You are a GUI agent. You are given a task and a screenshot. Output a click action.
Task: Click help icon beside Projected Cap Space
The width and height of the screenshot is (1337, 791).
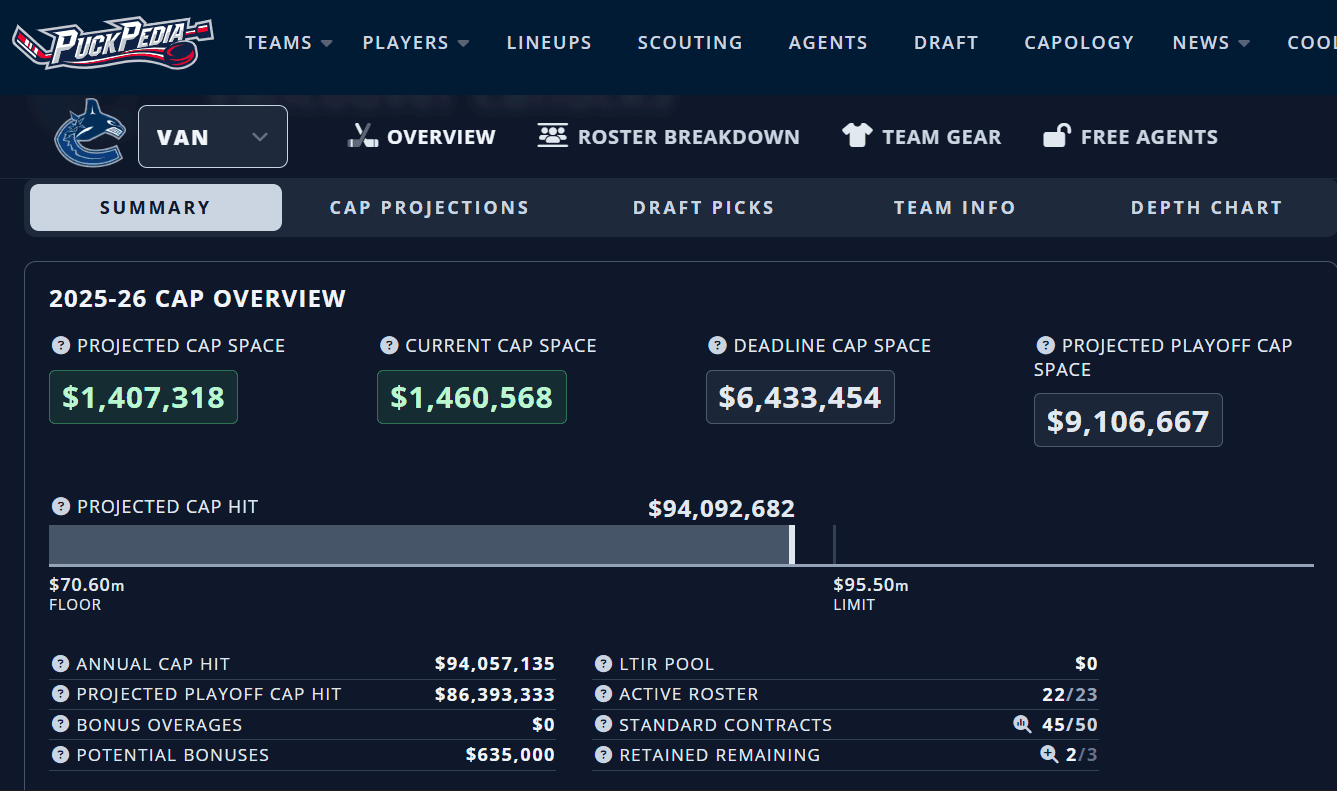pos(61,346)
